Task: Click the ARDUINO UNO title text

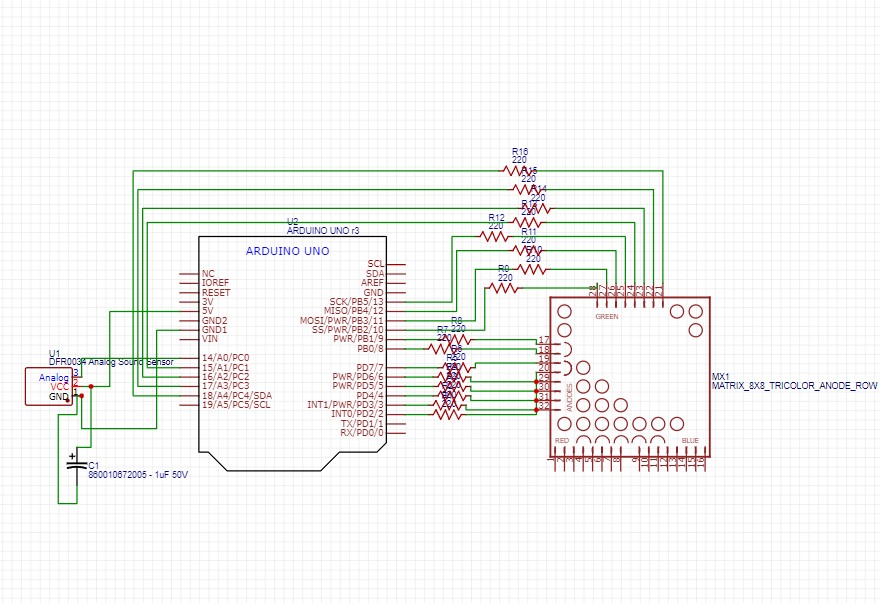Action: pyautogui.click(x=288, y=251)
